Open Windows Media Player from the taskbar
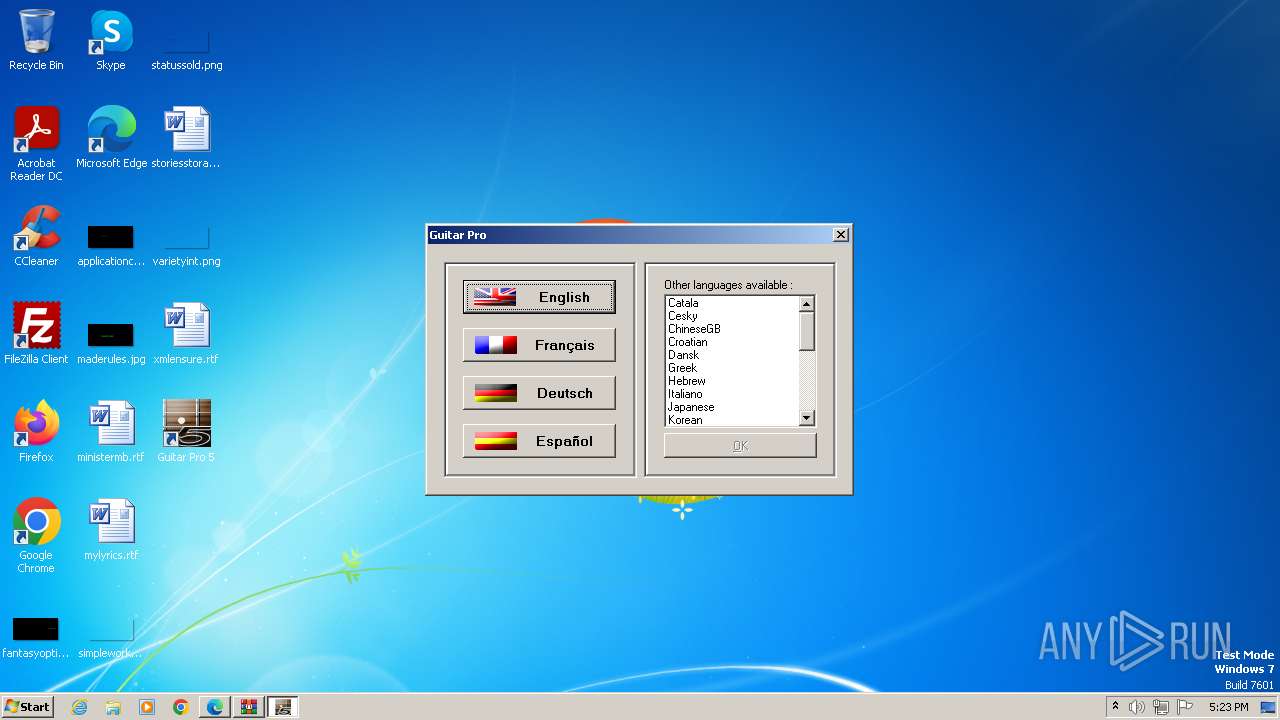The height and width of the screenshot is (720, 1280). 147,707
